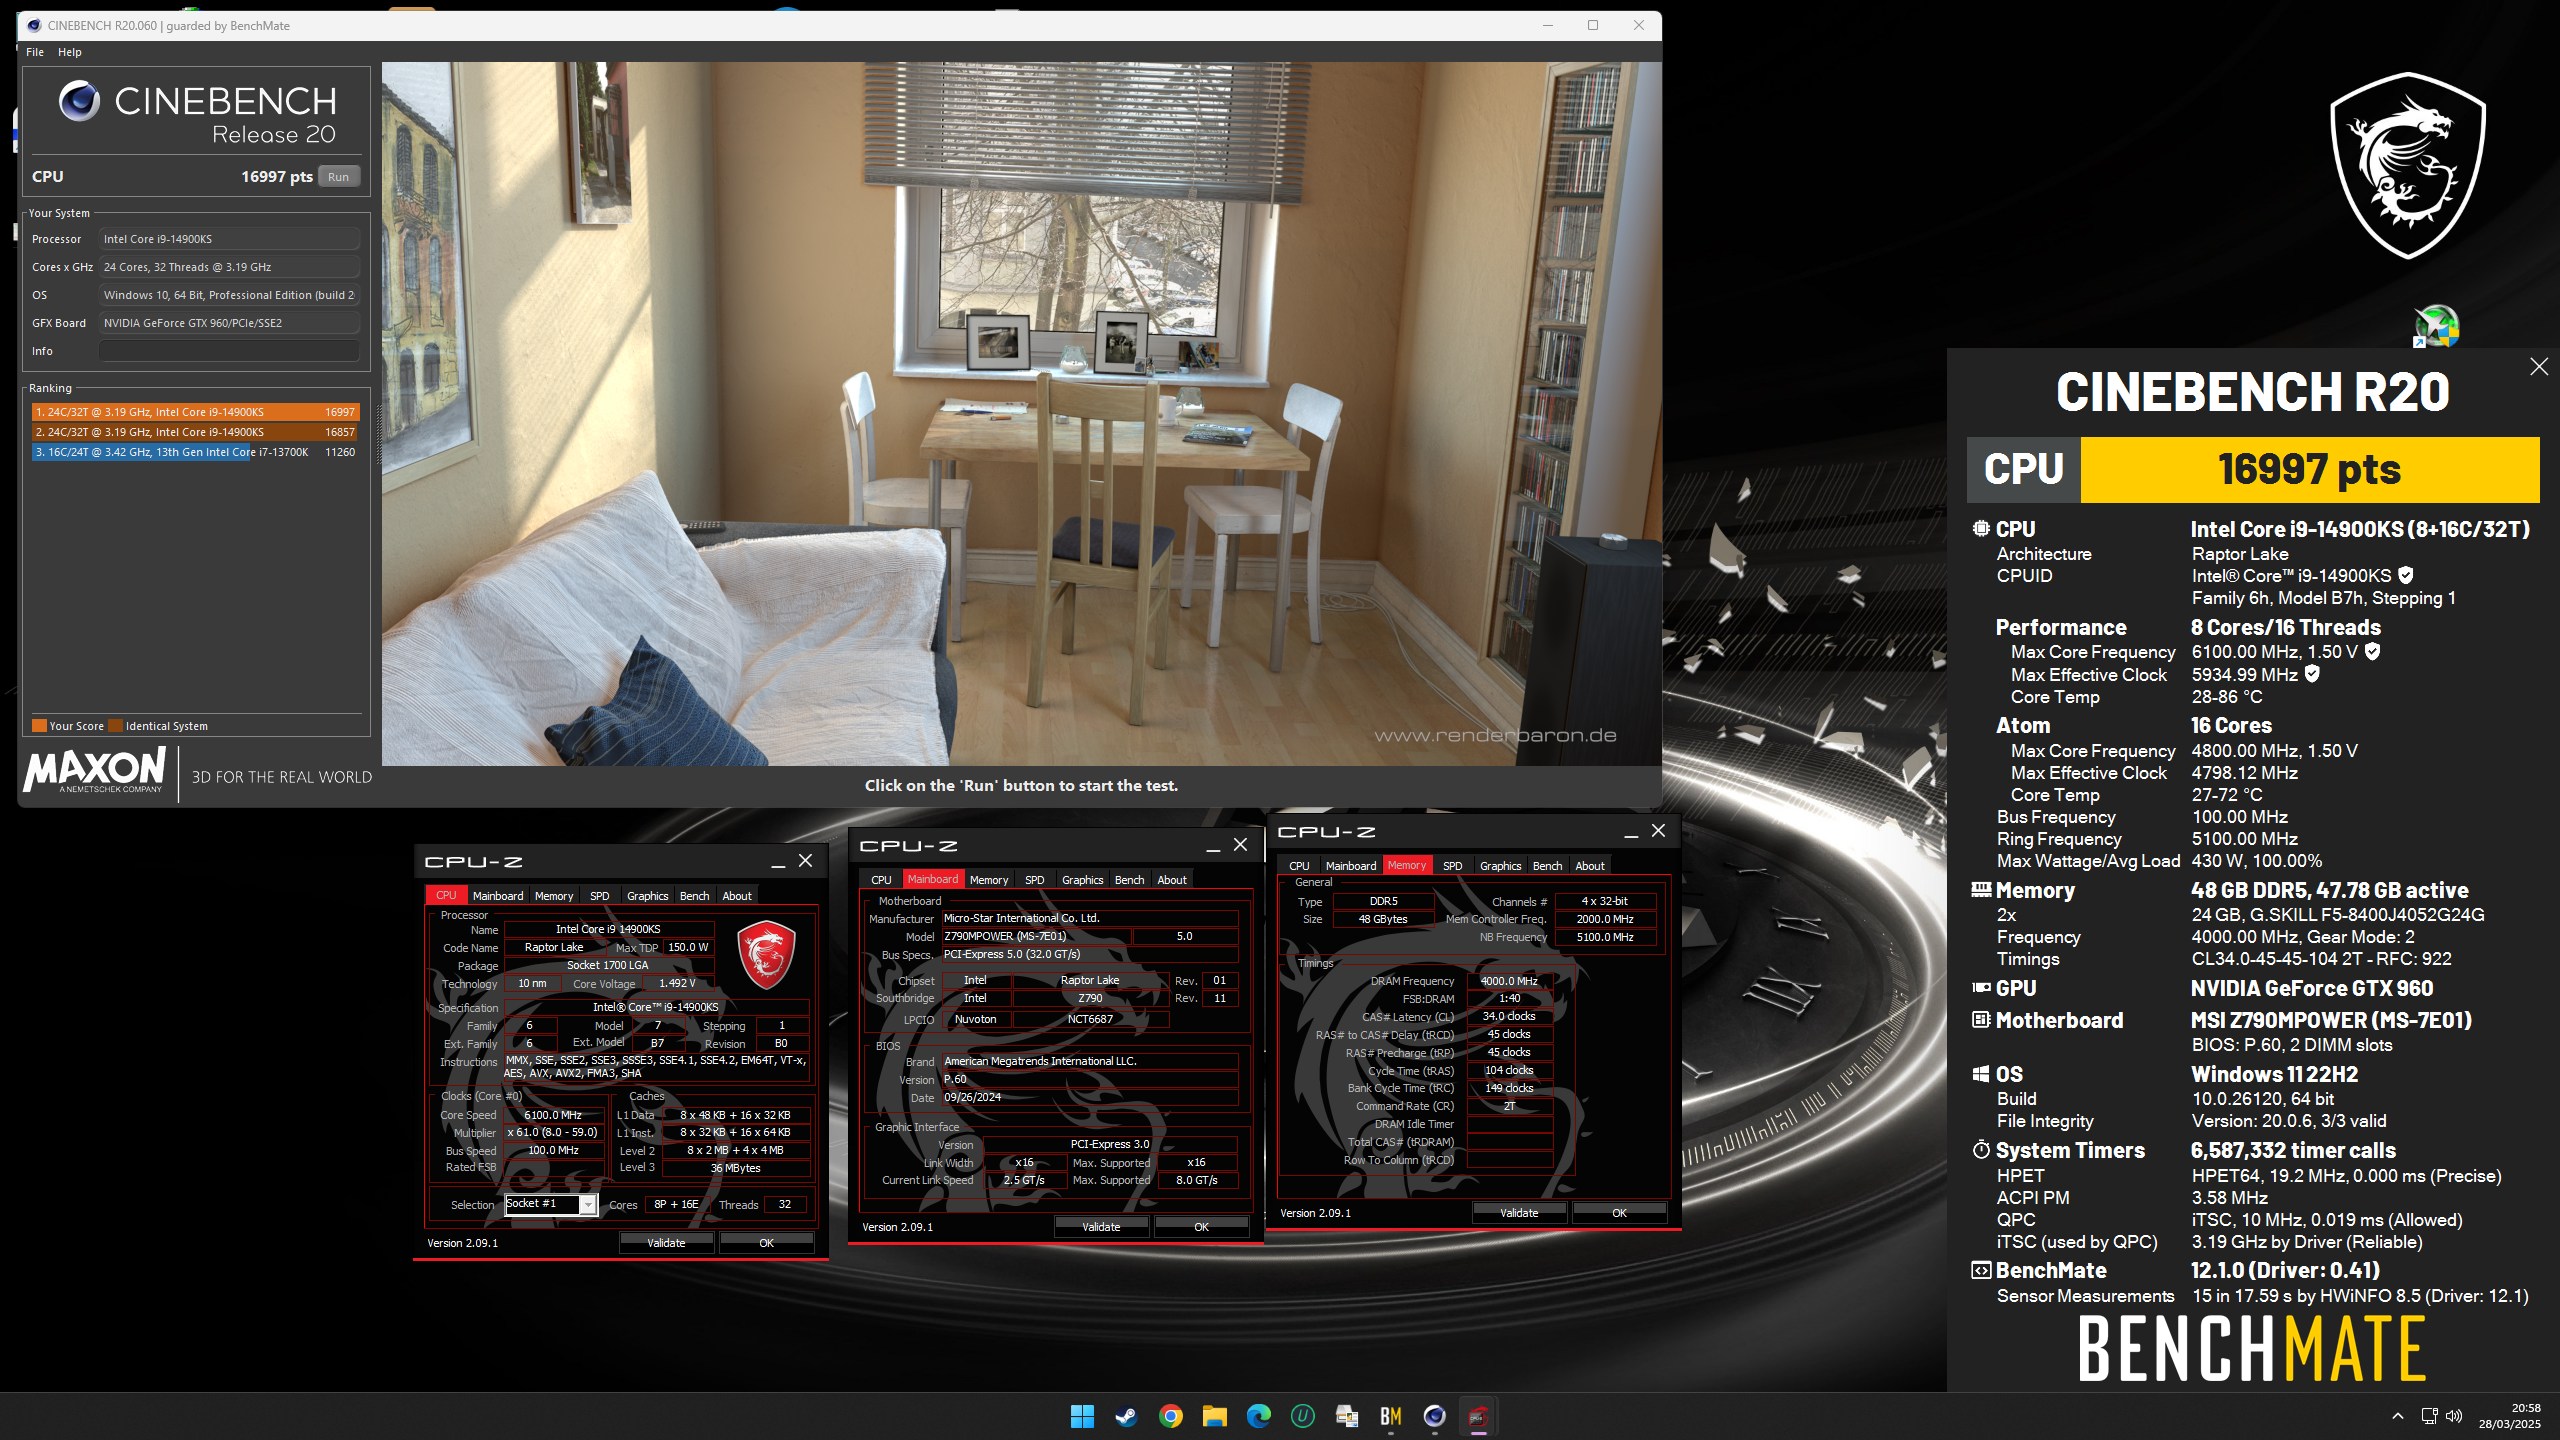The image size is (2560, 1440).
Task: Open File Explorer from the taskbar
Action: [1214, 1416]
